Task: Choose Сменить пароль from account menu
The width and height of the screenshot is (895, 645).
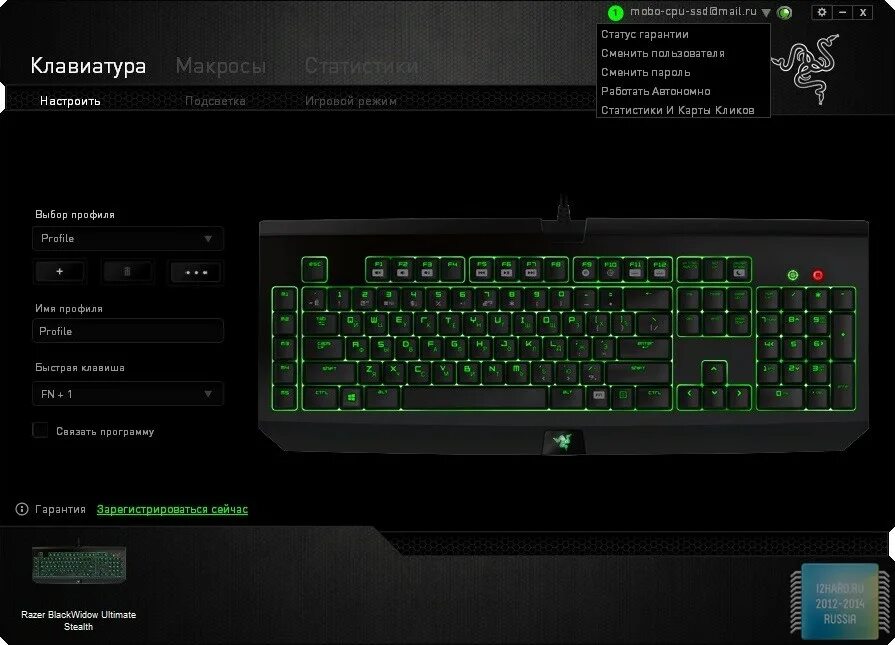Action: click(x=646, y=72)
